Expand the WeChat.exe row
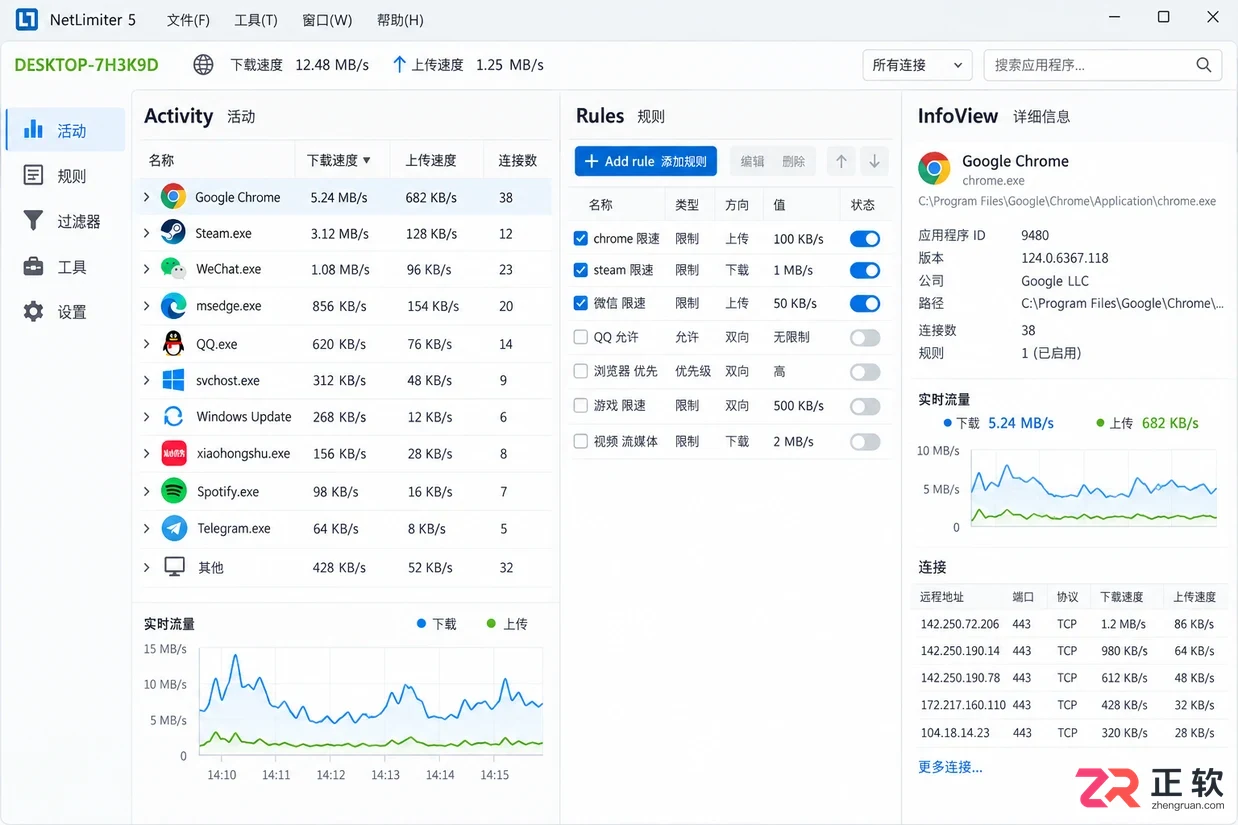The image size is (1238, 825). [x=147, y=269]
